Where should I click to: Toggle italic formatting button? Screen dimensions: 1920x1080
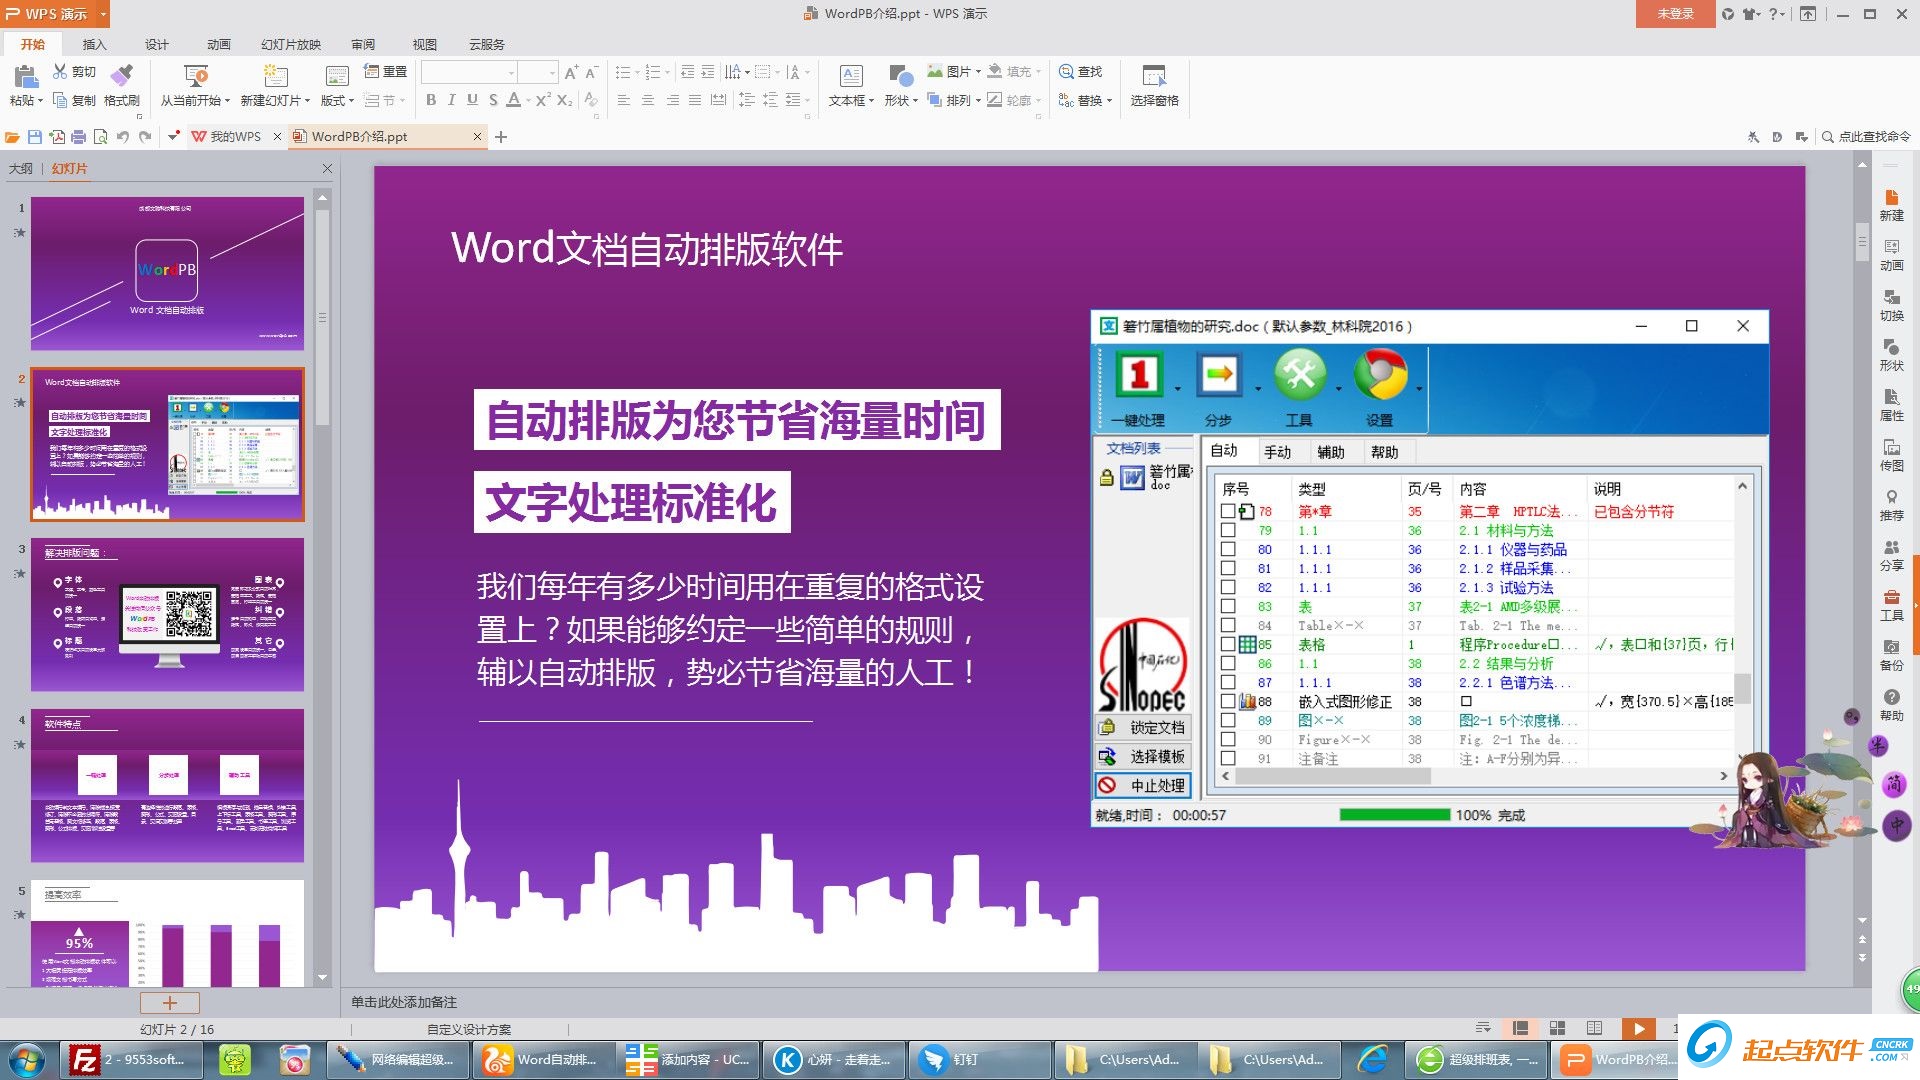point(451,100)
